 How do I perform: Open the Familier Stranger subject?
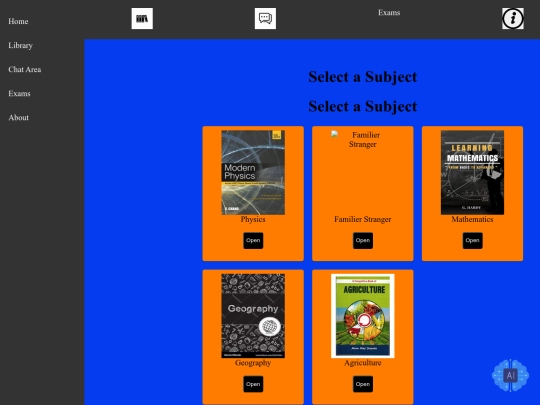(363, 240)
